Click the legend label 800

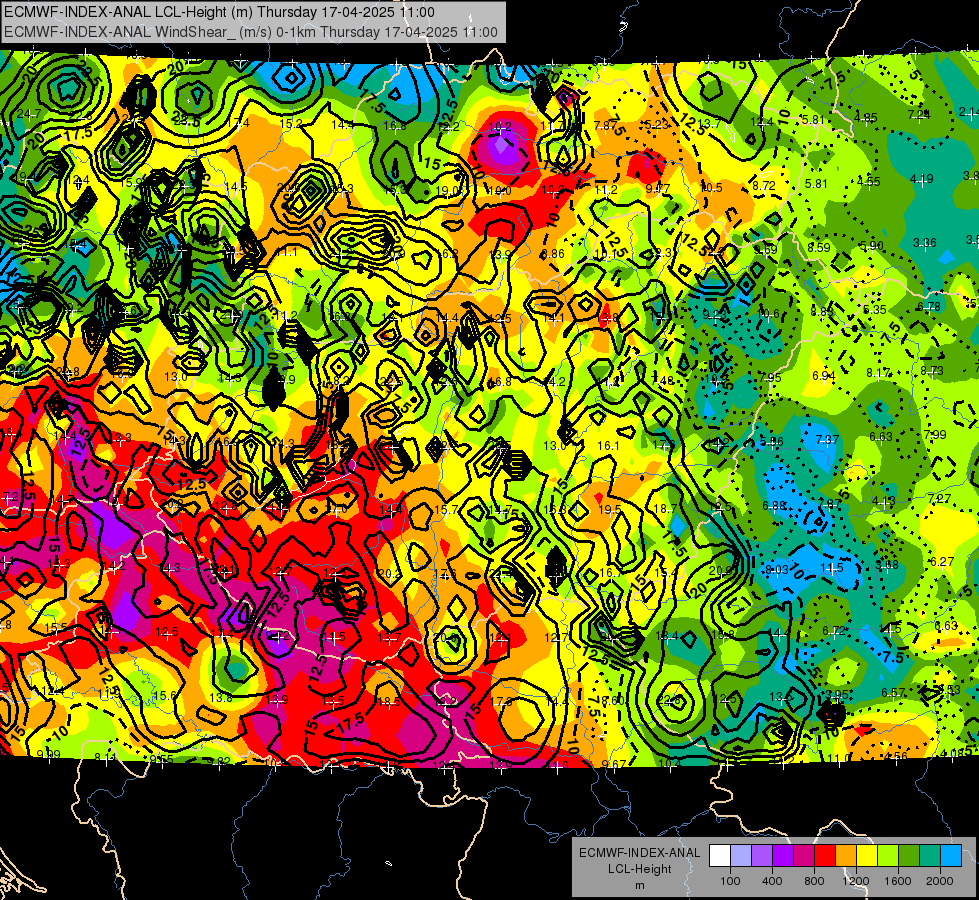pos(814,881)
